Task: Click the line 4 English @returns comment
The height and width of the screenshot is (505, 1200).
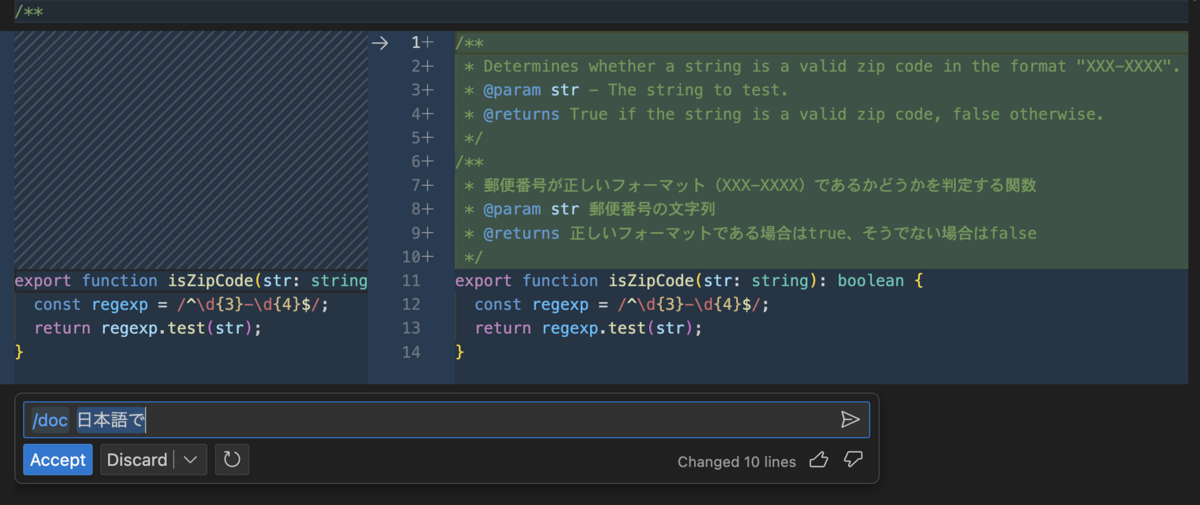Action: tap(783, 114)
